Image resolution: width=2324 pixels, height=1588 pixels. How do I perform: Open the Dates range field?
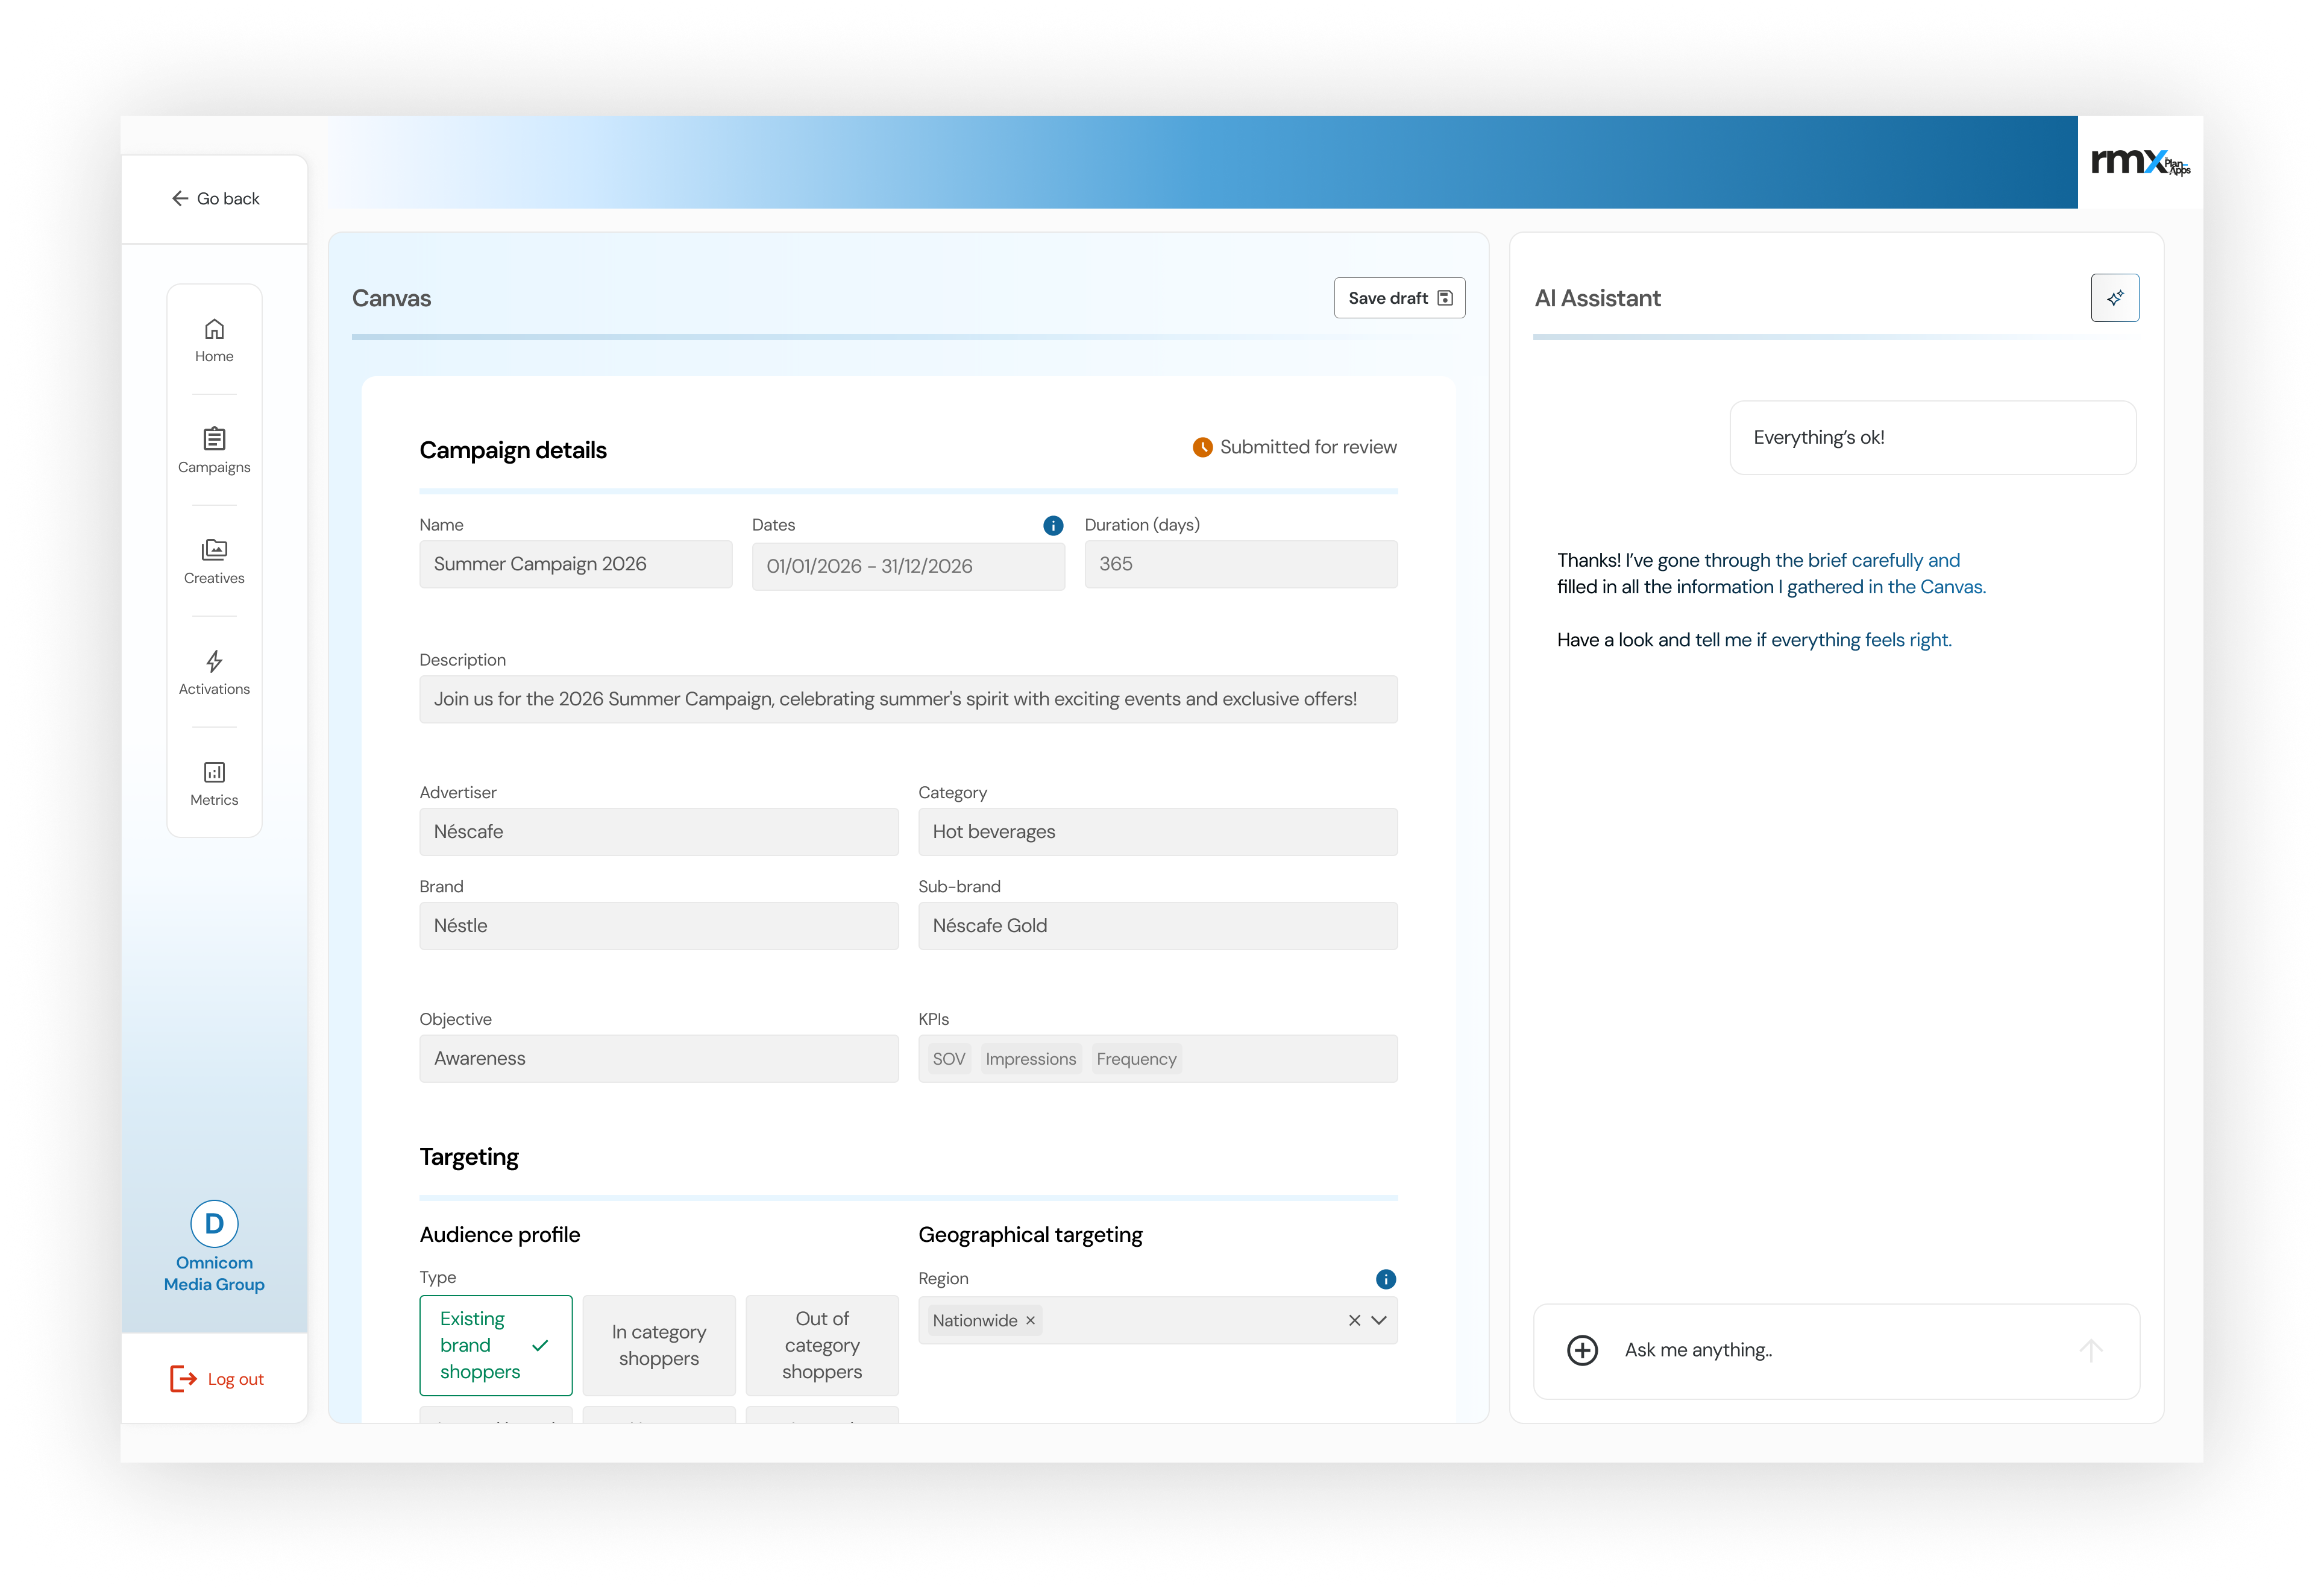[x=908, y=567]
